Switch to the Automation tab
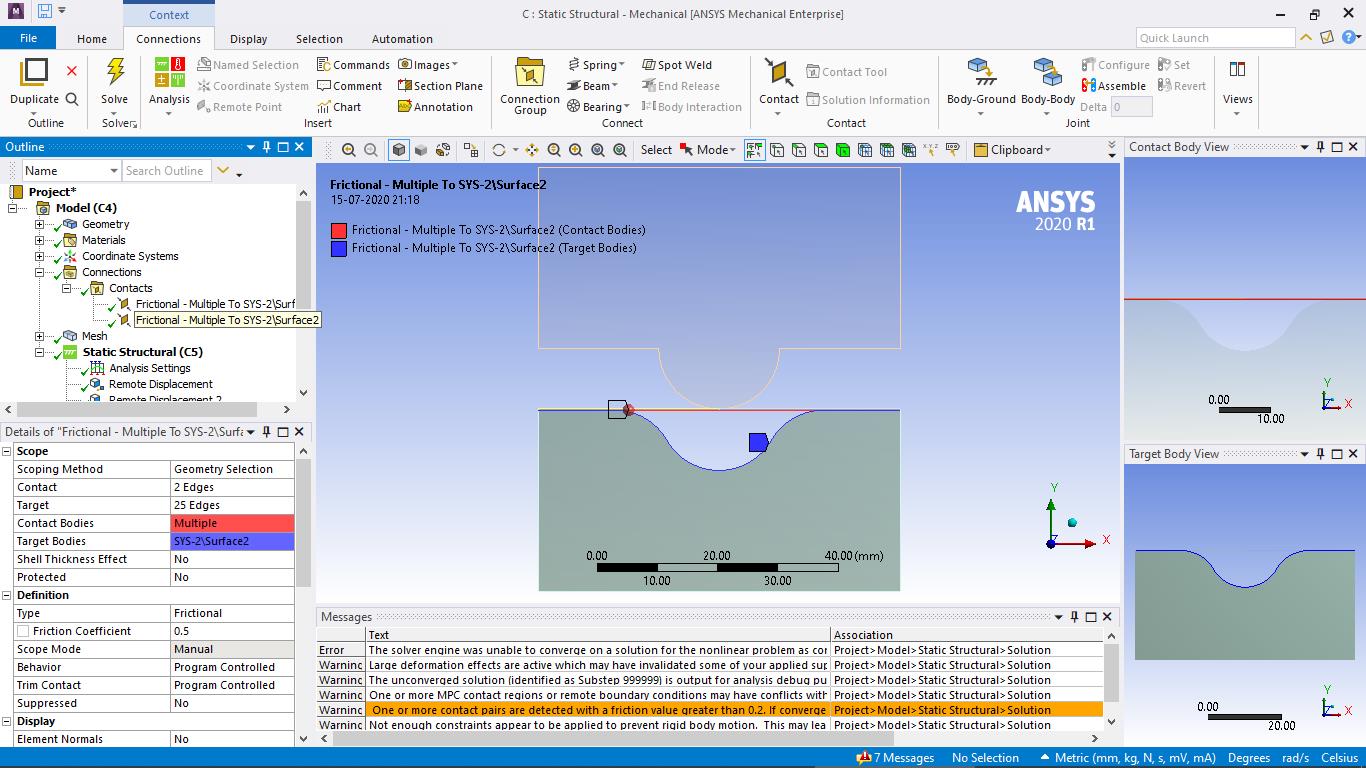Viewport: 1366px width, 768px height. point(402,39)
